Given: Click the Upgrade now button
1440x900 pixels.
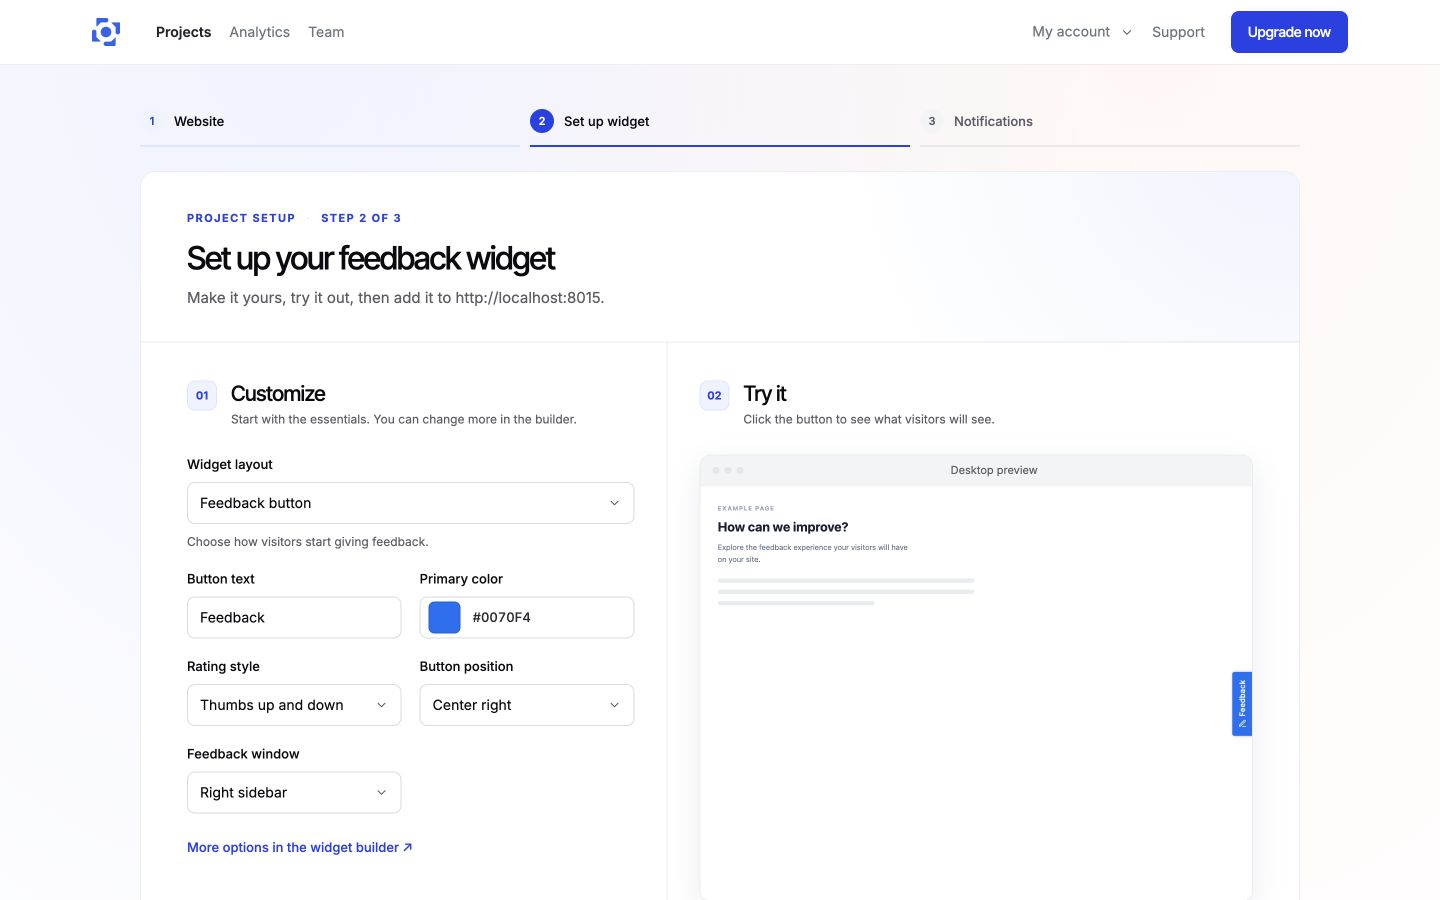Looking at the screenshot, I should [x=1289, y=32].
